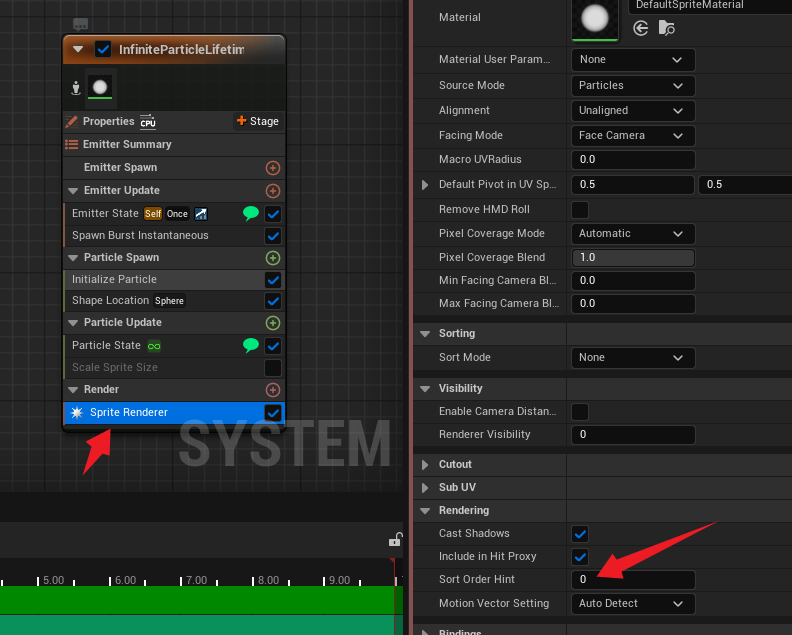Click the Stage button

coord(257,121)
